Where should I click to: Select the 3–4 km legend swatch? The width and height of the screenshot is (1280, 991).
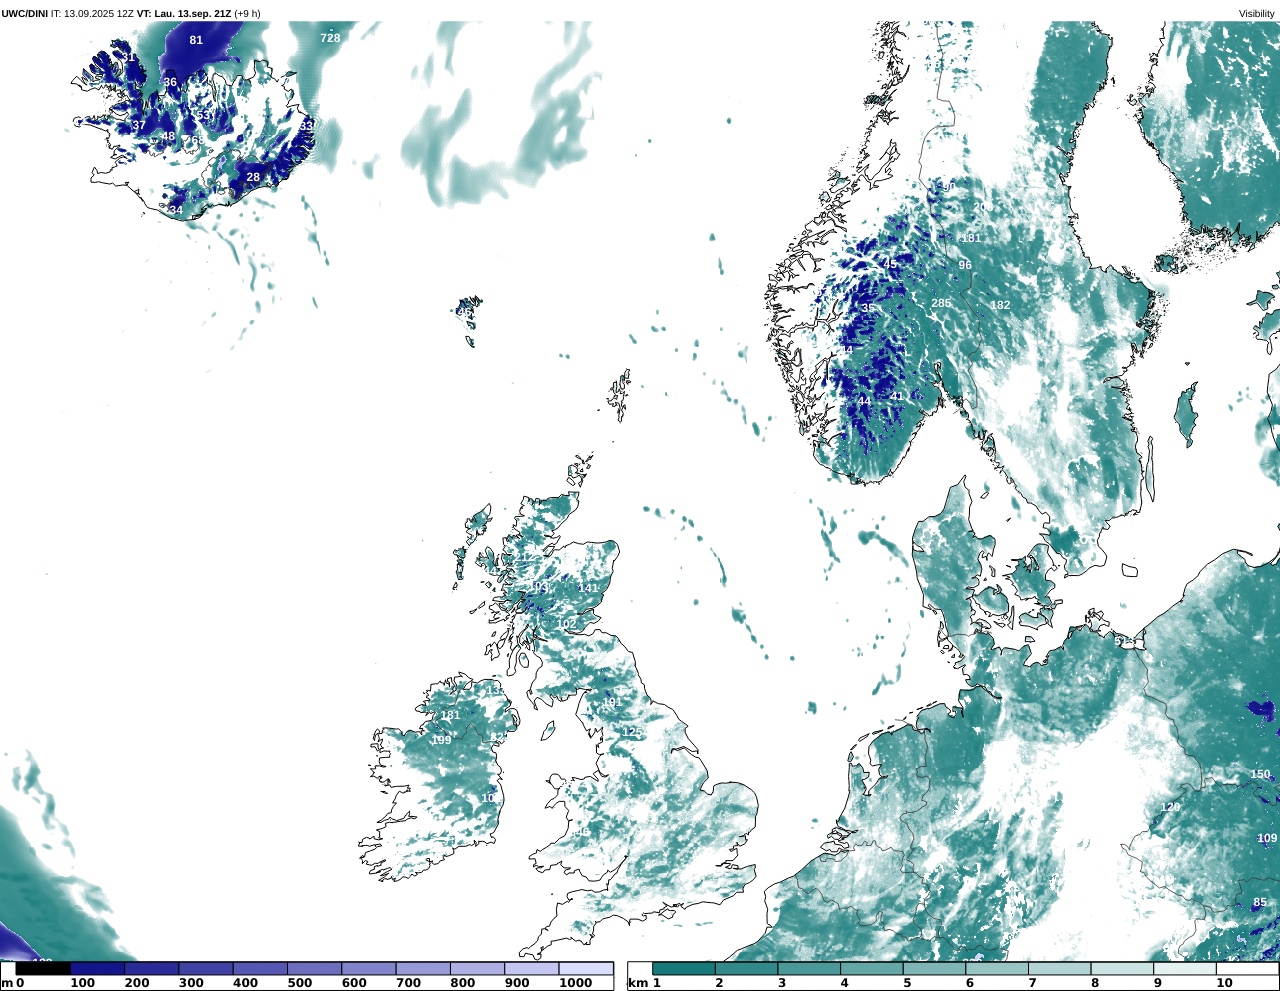tap(809, 968)
